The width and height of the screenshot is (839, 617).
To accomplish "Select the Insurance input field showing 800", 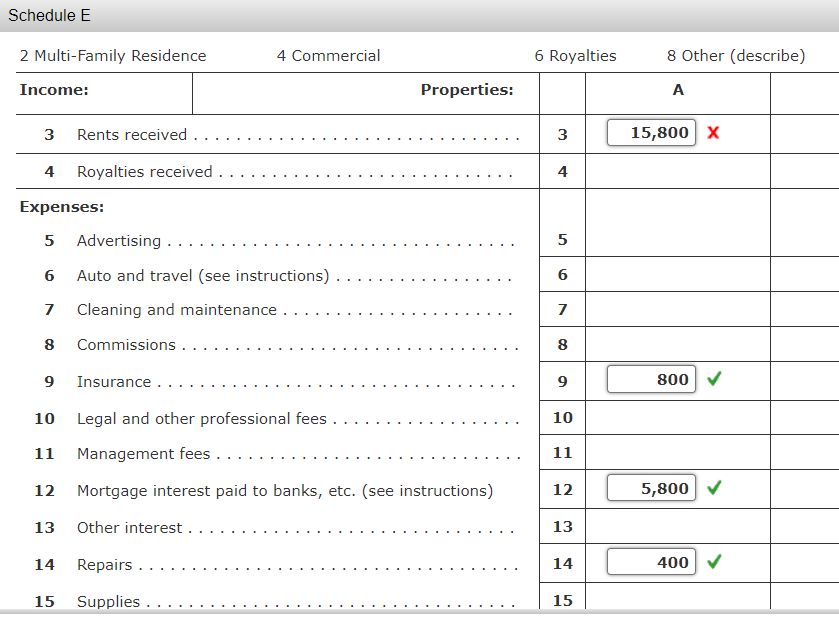I will pyautogui.click(x=650, y=379).
